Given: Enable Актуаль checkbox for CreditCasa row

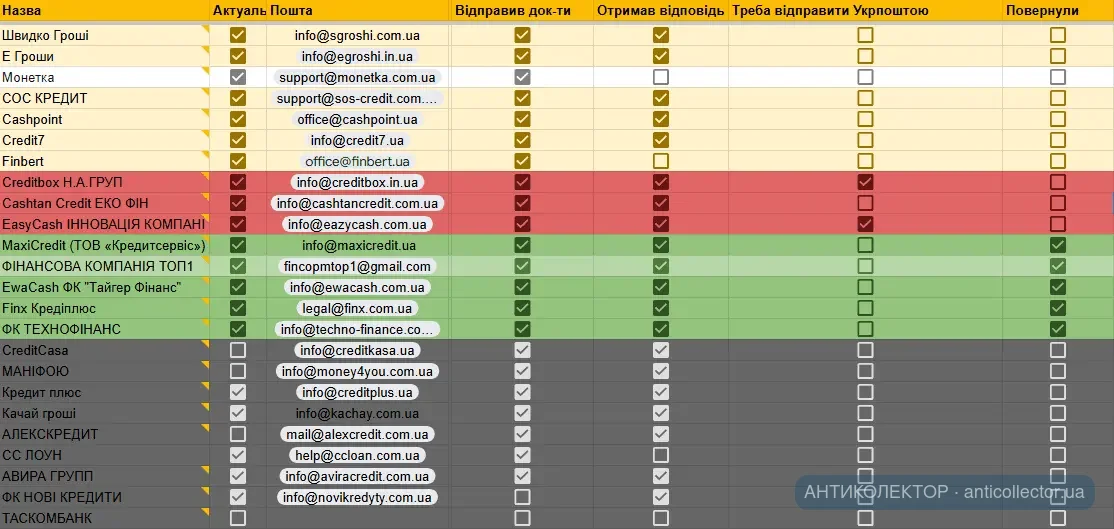Looking at the screenshot, I should click(238, 350).
